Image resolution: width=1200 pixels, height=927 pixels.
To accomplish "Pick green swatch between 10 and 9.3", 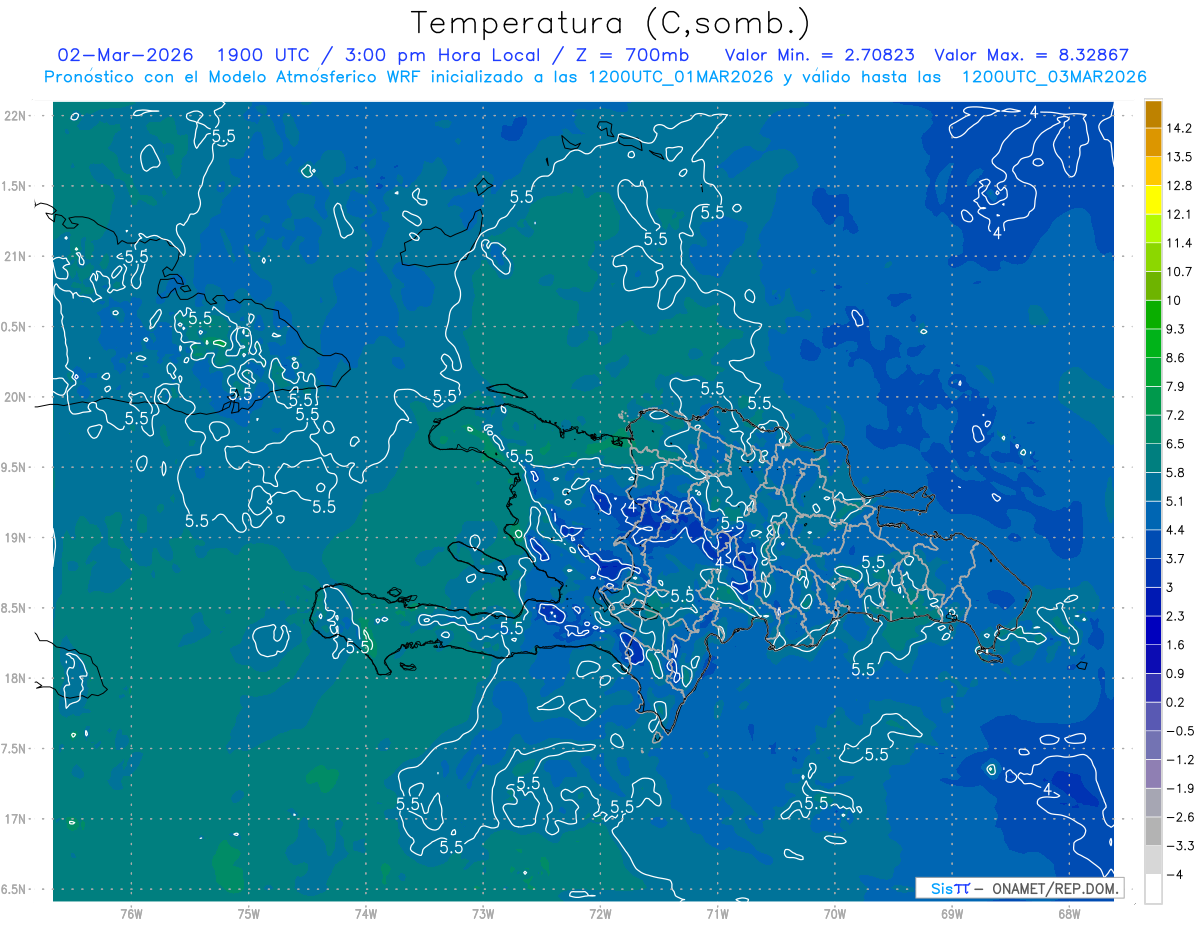I will (x=1153, y=315).
